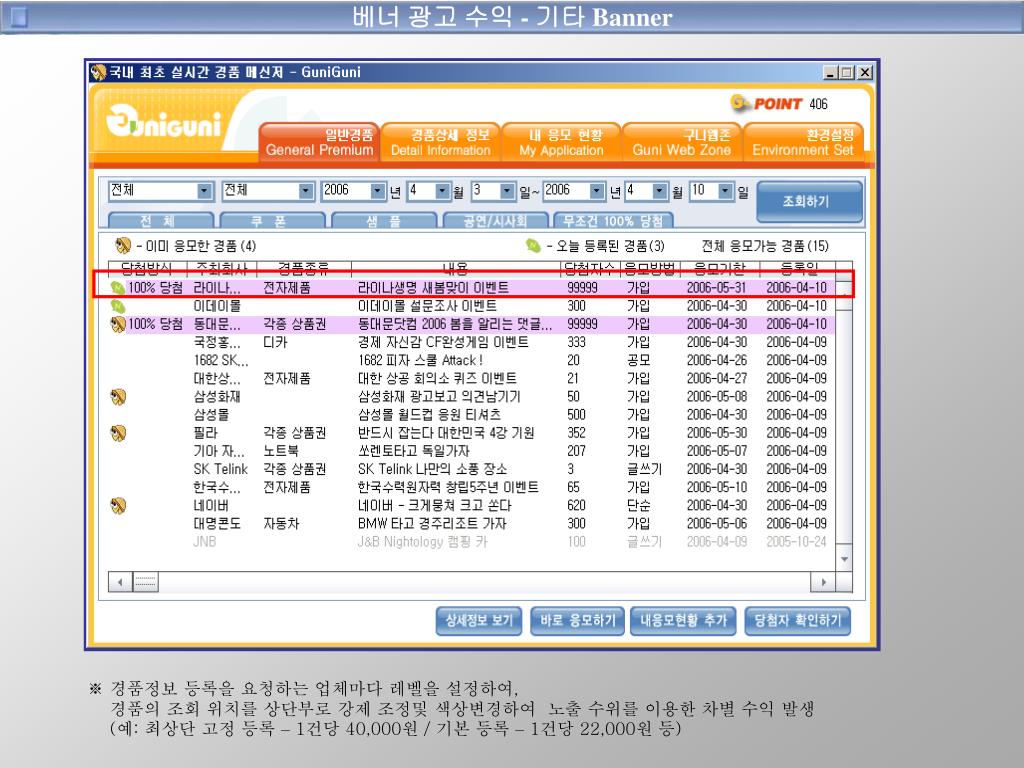The width and height of the screenshot is (1024, 768).
Task: Click horizontal scrollbar left arrow
Action: [x=120, y=582]
